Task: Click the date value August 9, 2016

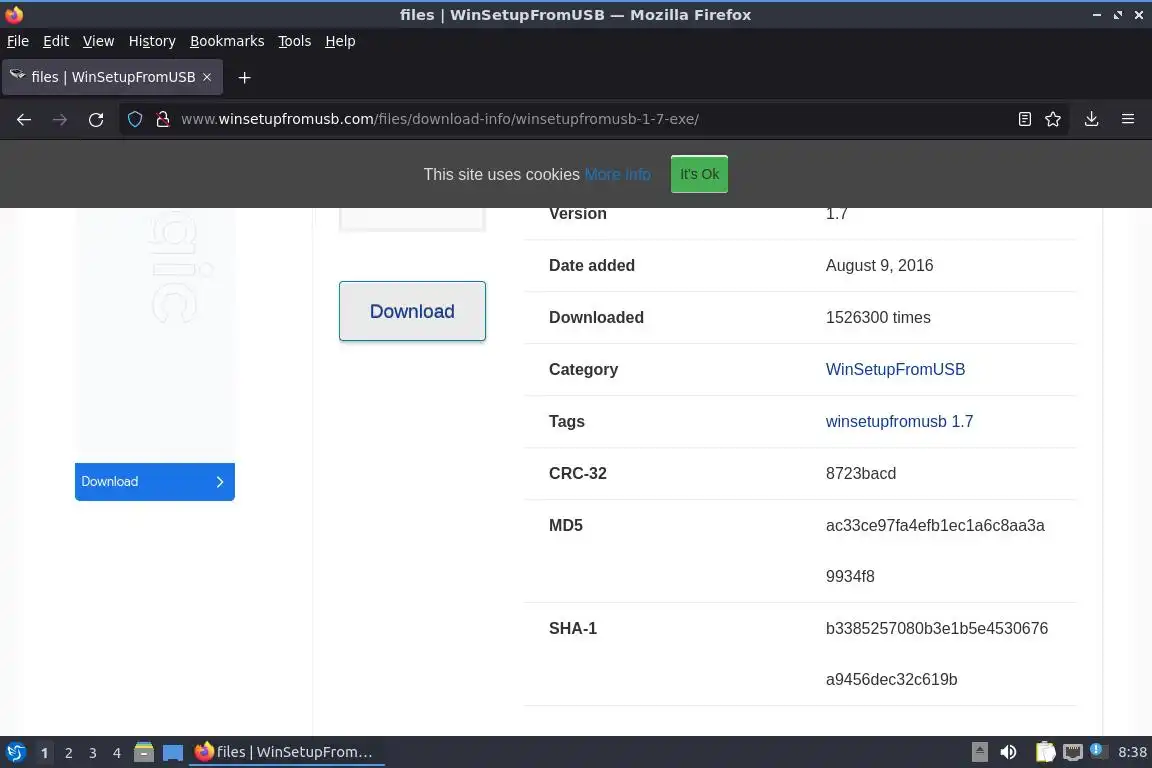Action: (879, 265)
